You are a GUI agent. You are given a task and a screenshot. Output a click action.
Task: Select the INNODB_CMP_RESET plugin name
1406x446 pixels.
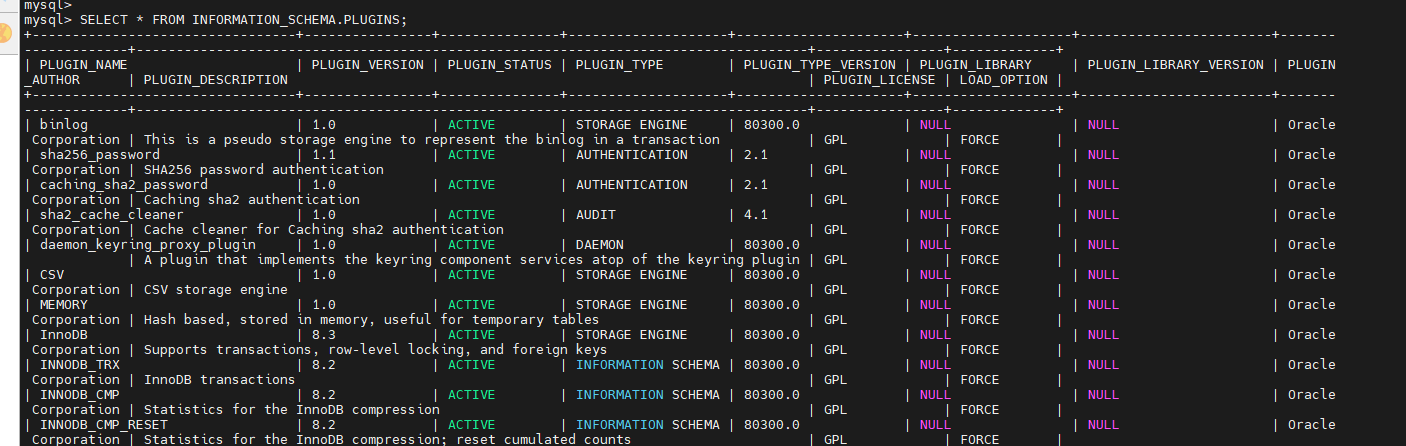click(104, 425)
